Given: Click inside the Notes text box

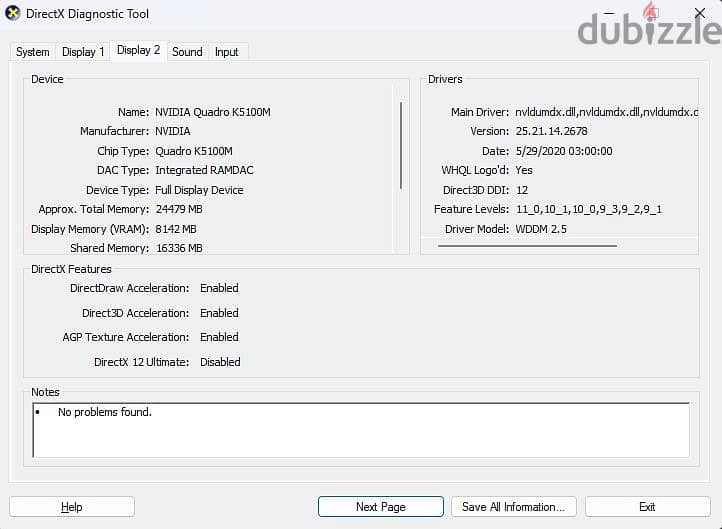Looking at the screenshot, I should click(x=361, y=430).
